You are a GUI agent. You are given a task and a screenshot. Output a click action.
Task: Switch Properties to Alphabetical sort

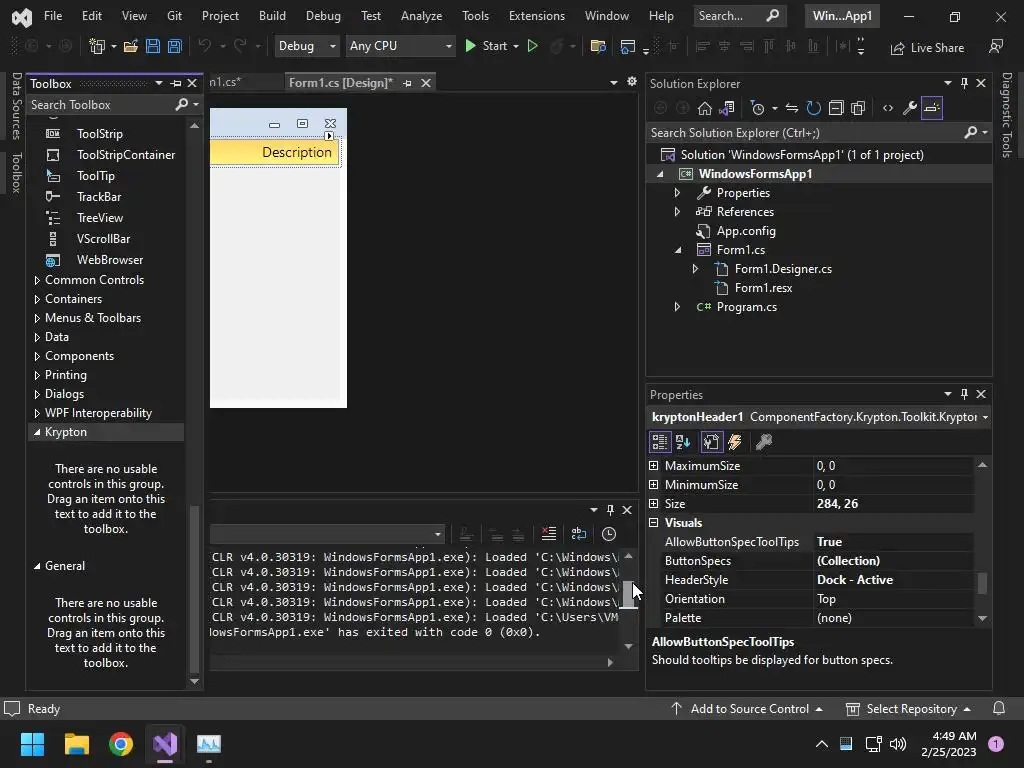coord(683,442)
